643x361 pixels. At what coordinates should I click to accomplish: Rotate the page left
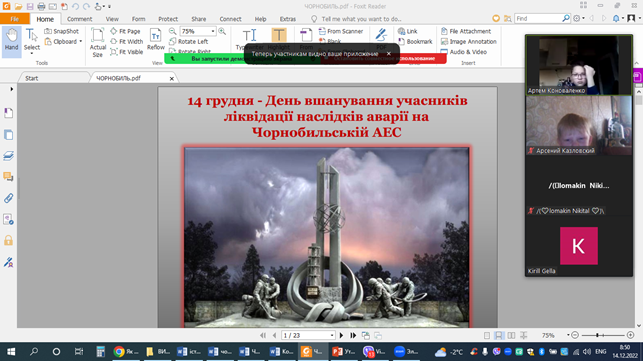pos(189,41)
